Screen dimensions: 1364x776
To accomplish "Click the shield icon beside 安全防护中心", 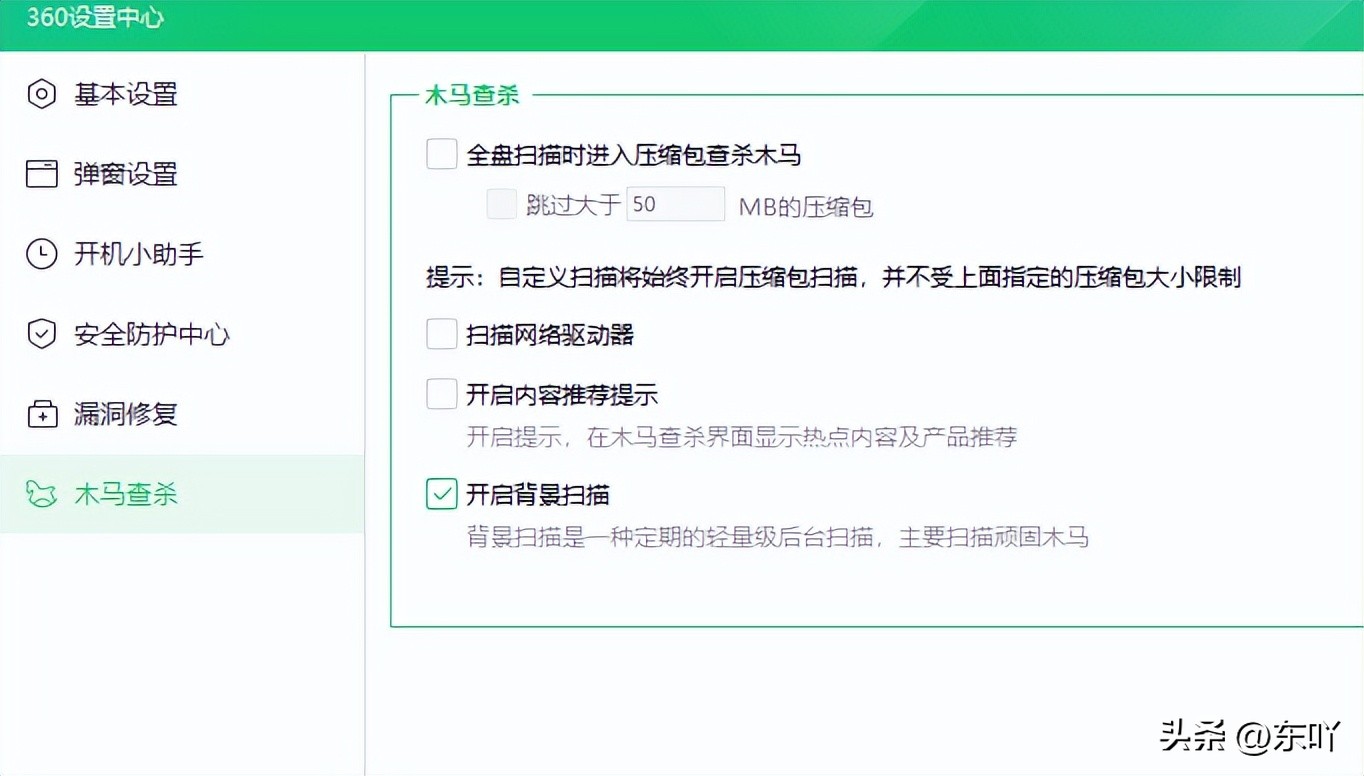I will (x=41, y=334).
